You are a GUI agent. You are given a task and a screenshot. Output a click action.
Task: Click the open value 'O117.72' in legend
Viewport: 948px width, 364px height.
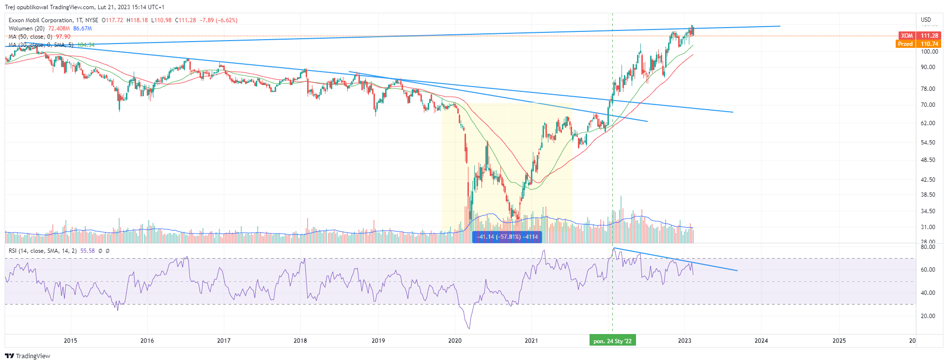point(112,20)
